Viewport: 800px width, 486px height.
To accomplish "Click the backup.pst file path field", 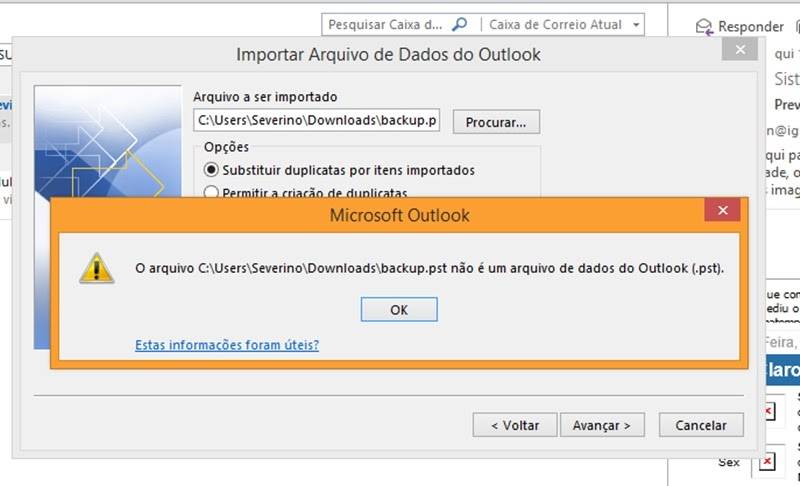I will 317,120.
